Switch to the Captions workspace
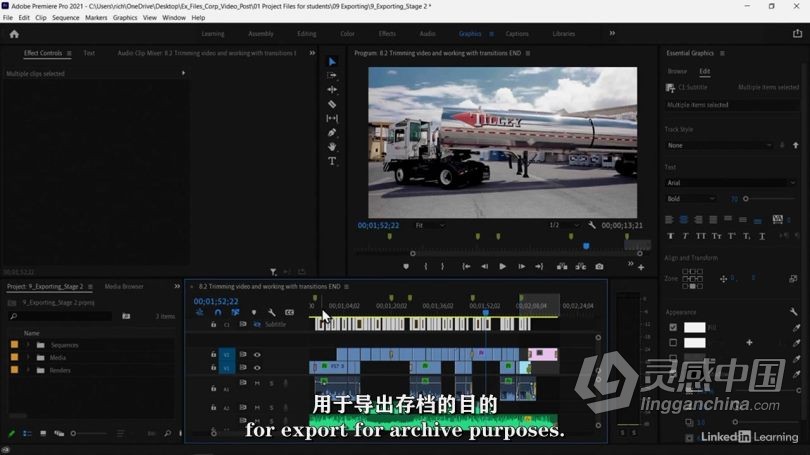This screenshot has height=455, width=810. click(x=517, y=34)
